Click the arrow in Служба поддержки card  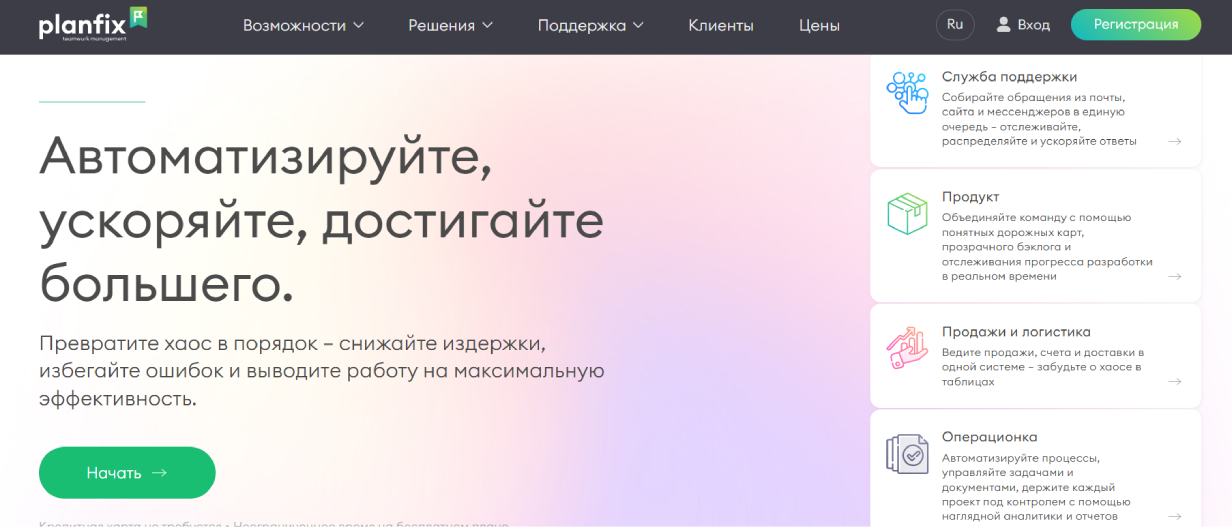[1175, 142]
